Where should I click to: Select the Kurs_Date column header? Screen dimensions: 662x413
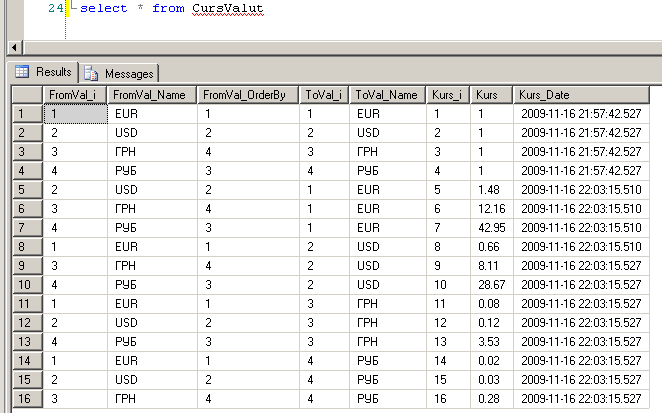(x=581, y=95)
